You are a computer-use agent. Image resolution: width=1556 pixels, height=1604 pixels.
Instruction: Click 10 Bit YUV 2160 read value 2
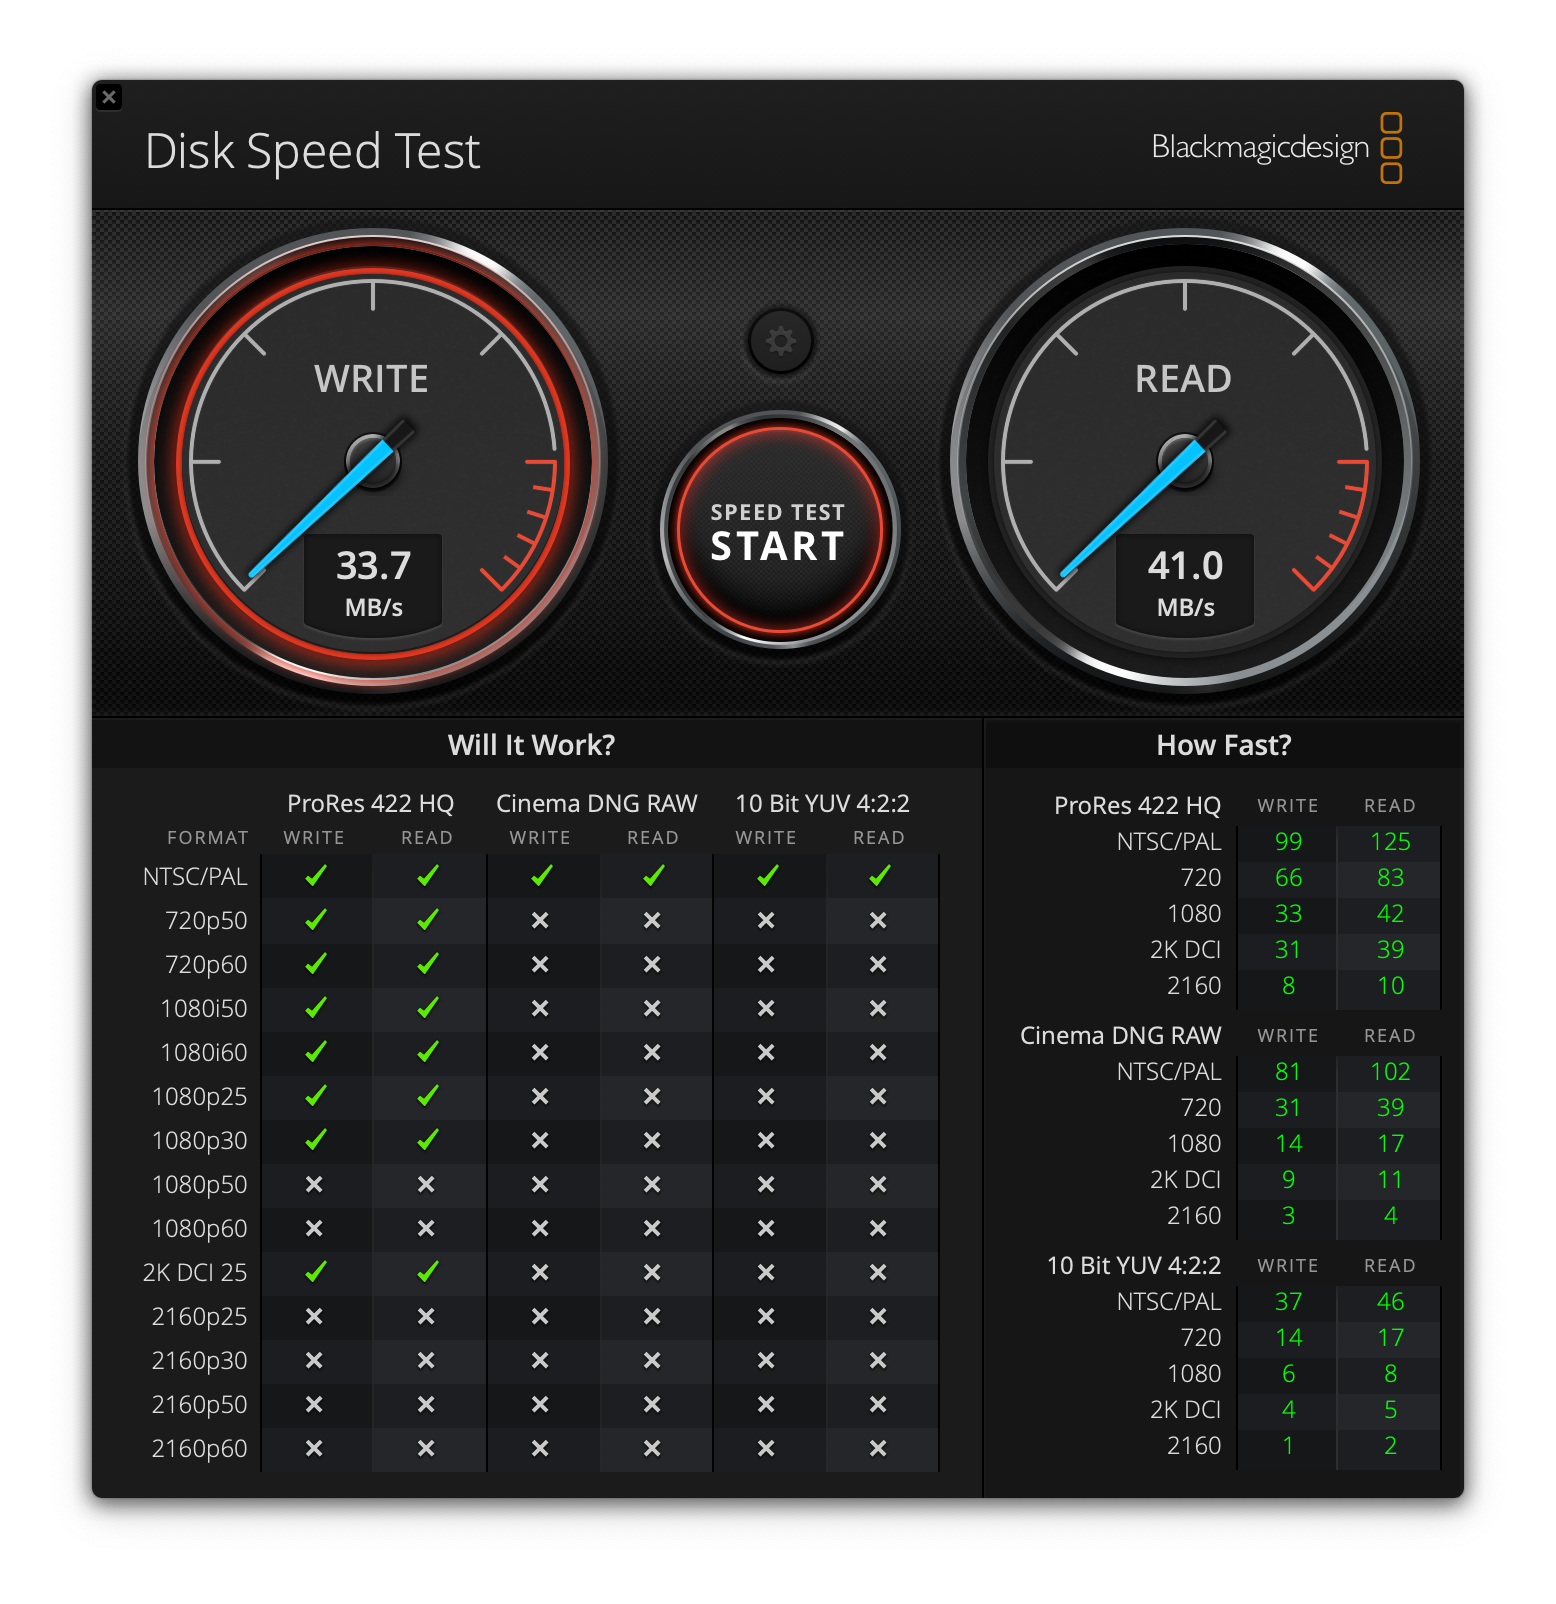pos(1390,1446)
